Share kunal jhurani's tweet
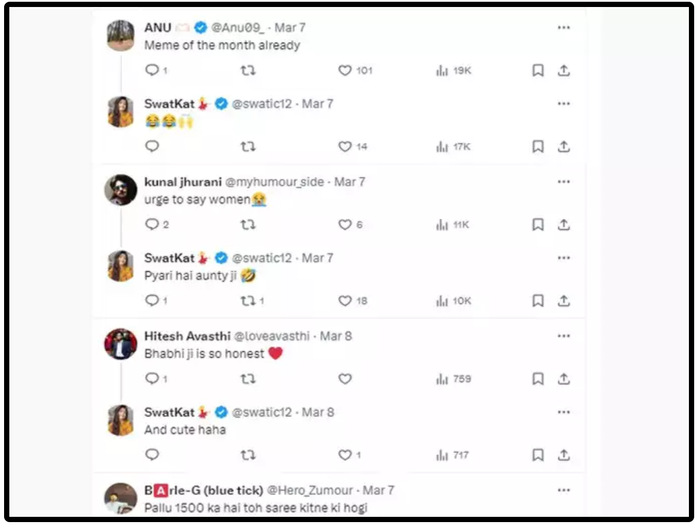The height and width of the screenshot is (525, 700). pos(564,225)
